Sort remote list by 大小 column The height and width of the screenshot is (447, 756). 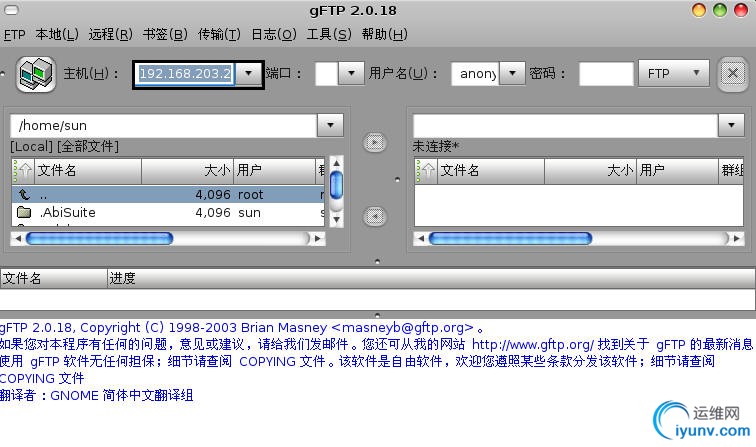pos(591,170)
